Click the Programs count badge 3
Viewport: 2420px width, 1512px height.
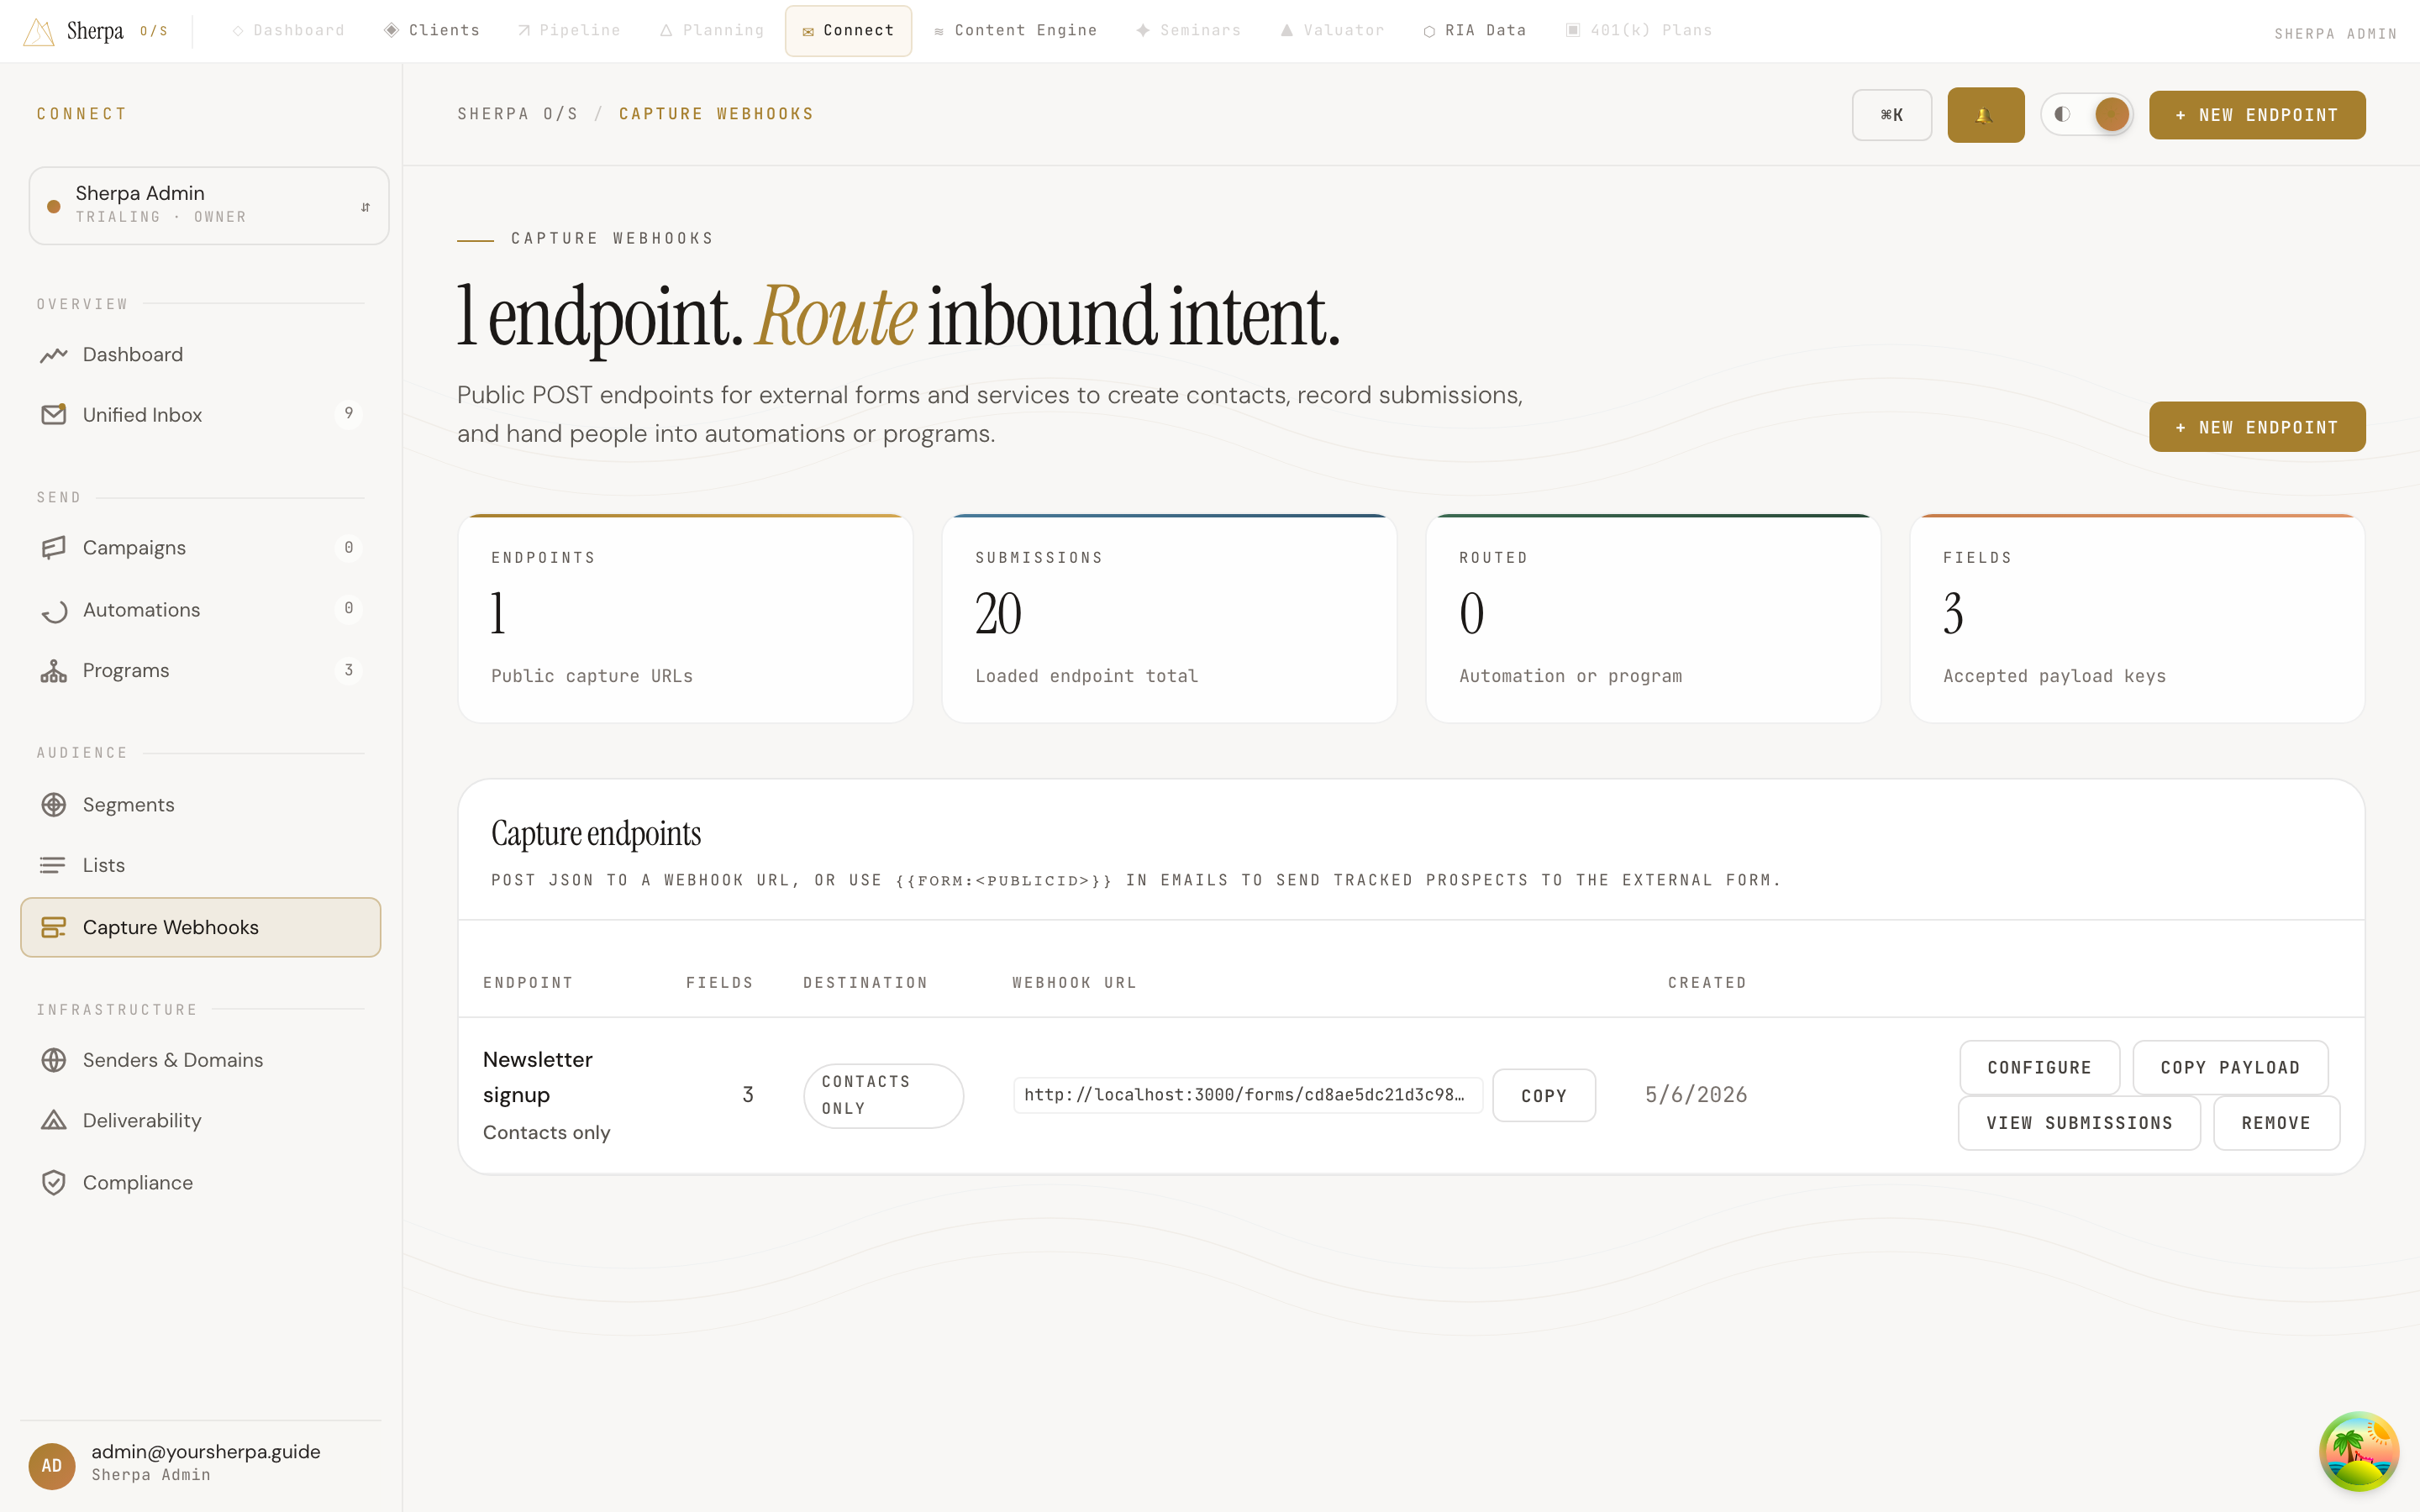click(348, 670)
